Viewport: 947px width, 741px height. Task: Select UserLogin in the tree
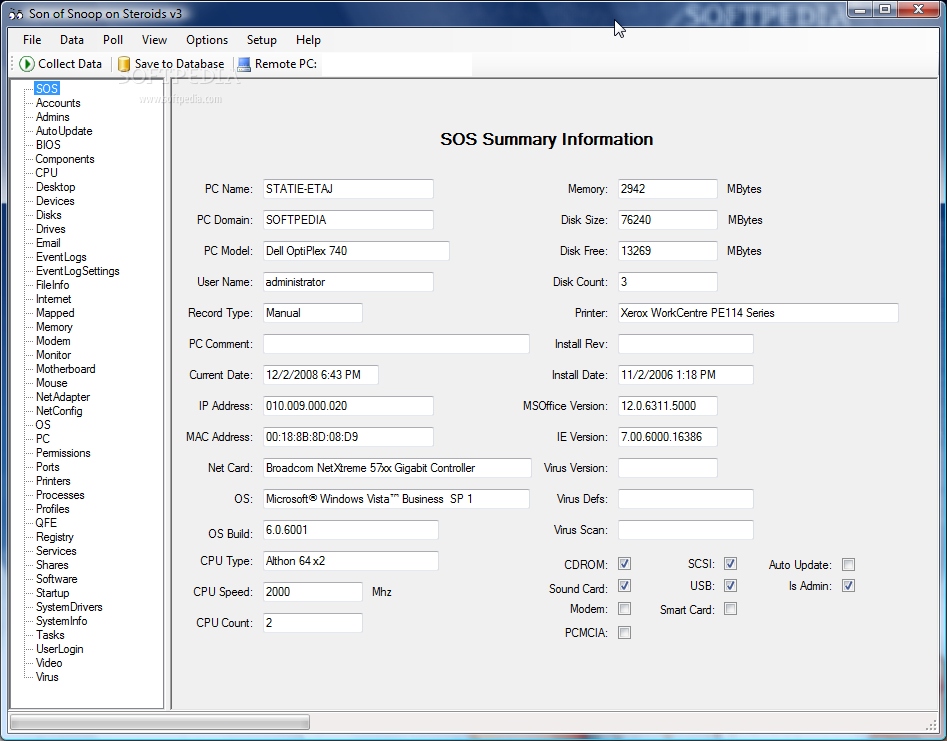(x=59, y=649)
